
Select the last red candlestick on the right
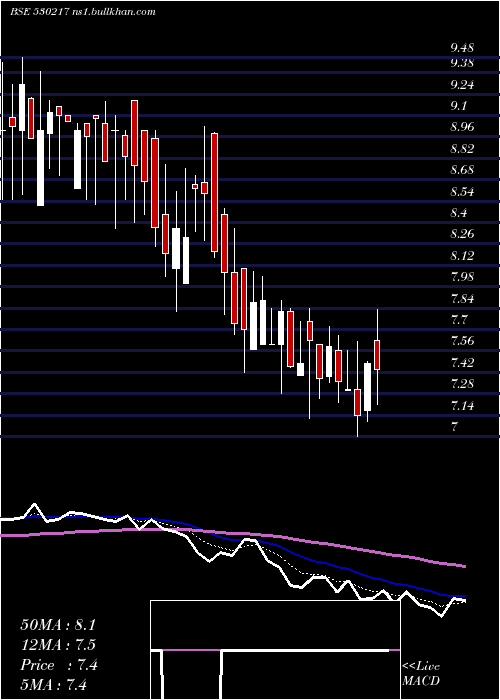coord(377,355)
